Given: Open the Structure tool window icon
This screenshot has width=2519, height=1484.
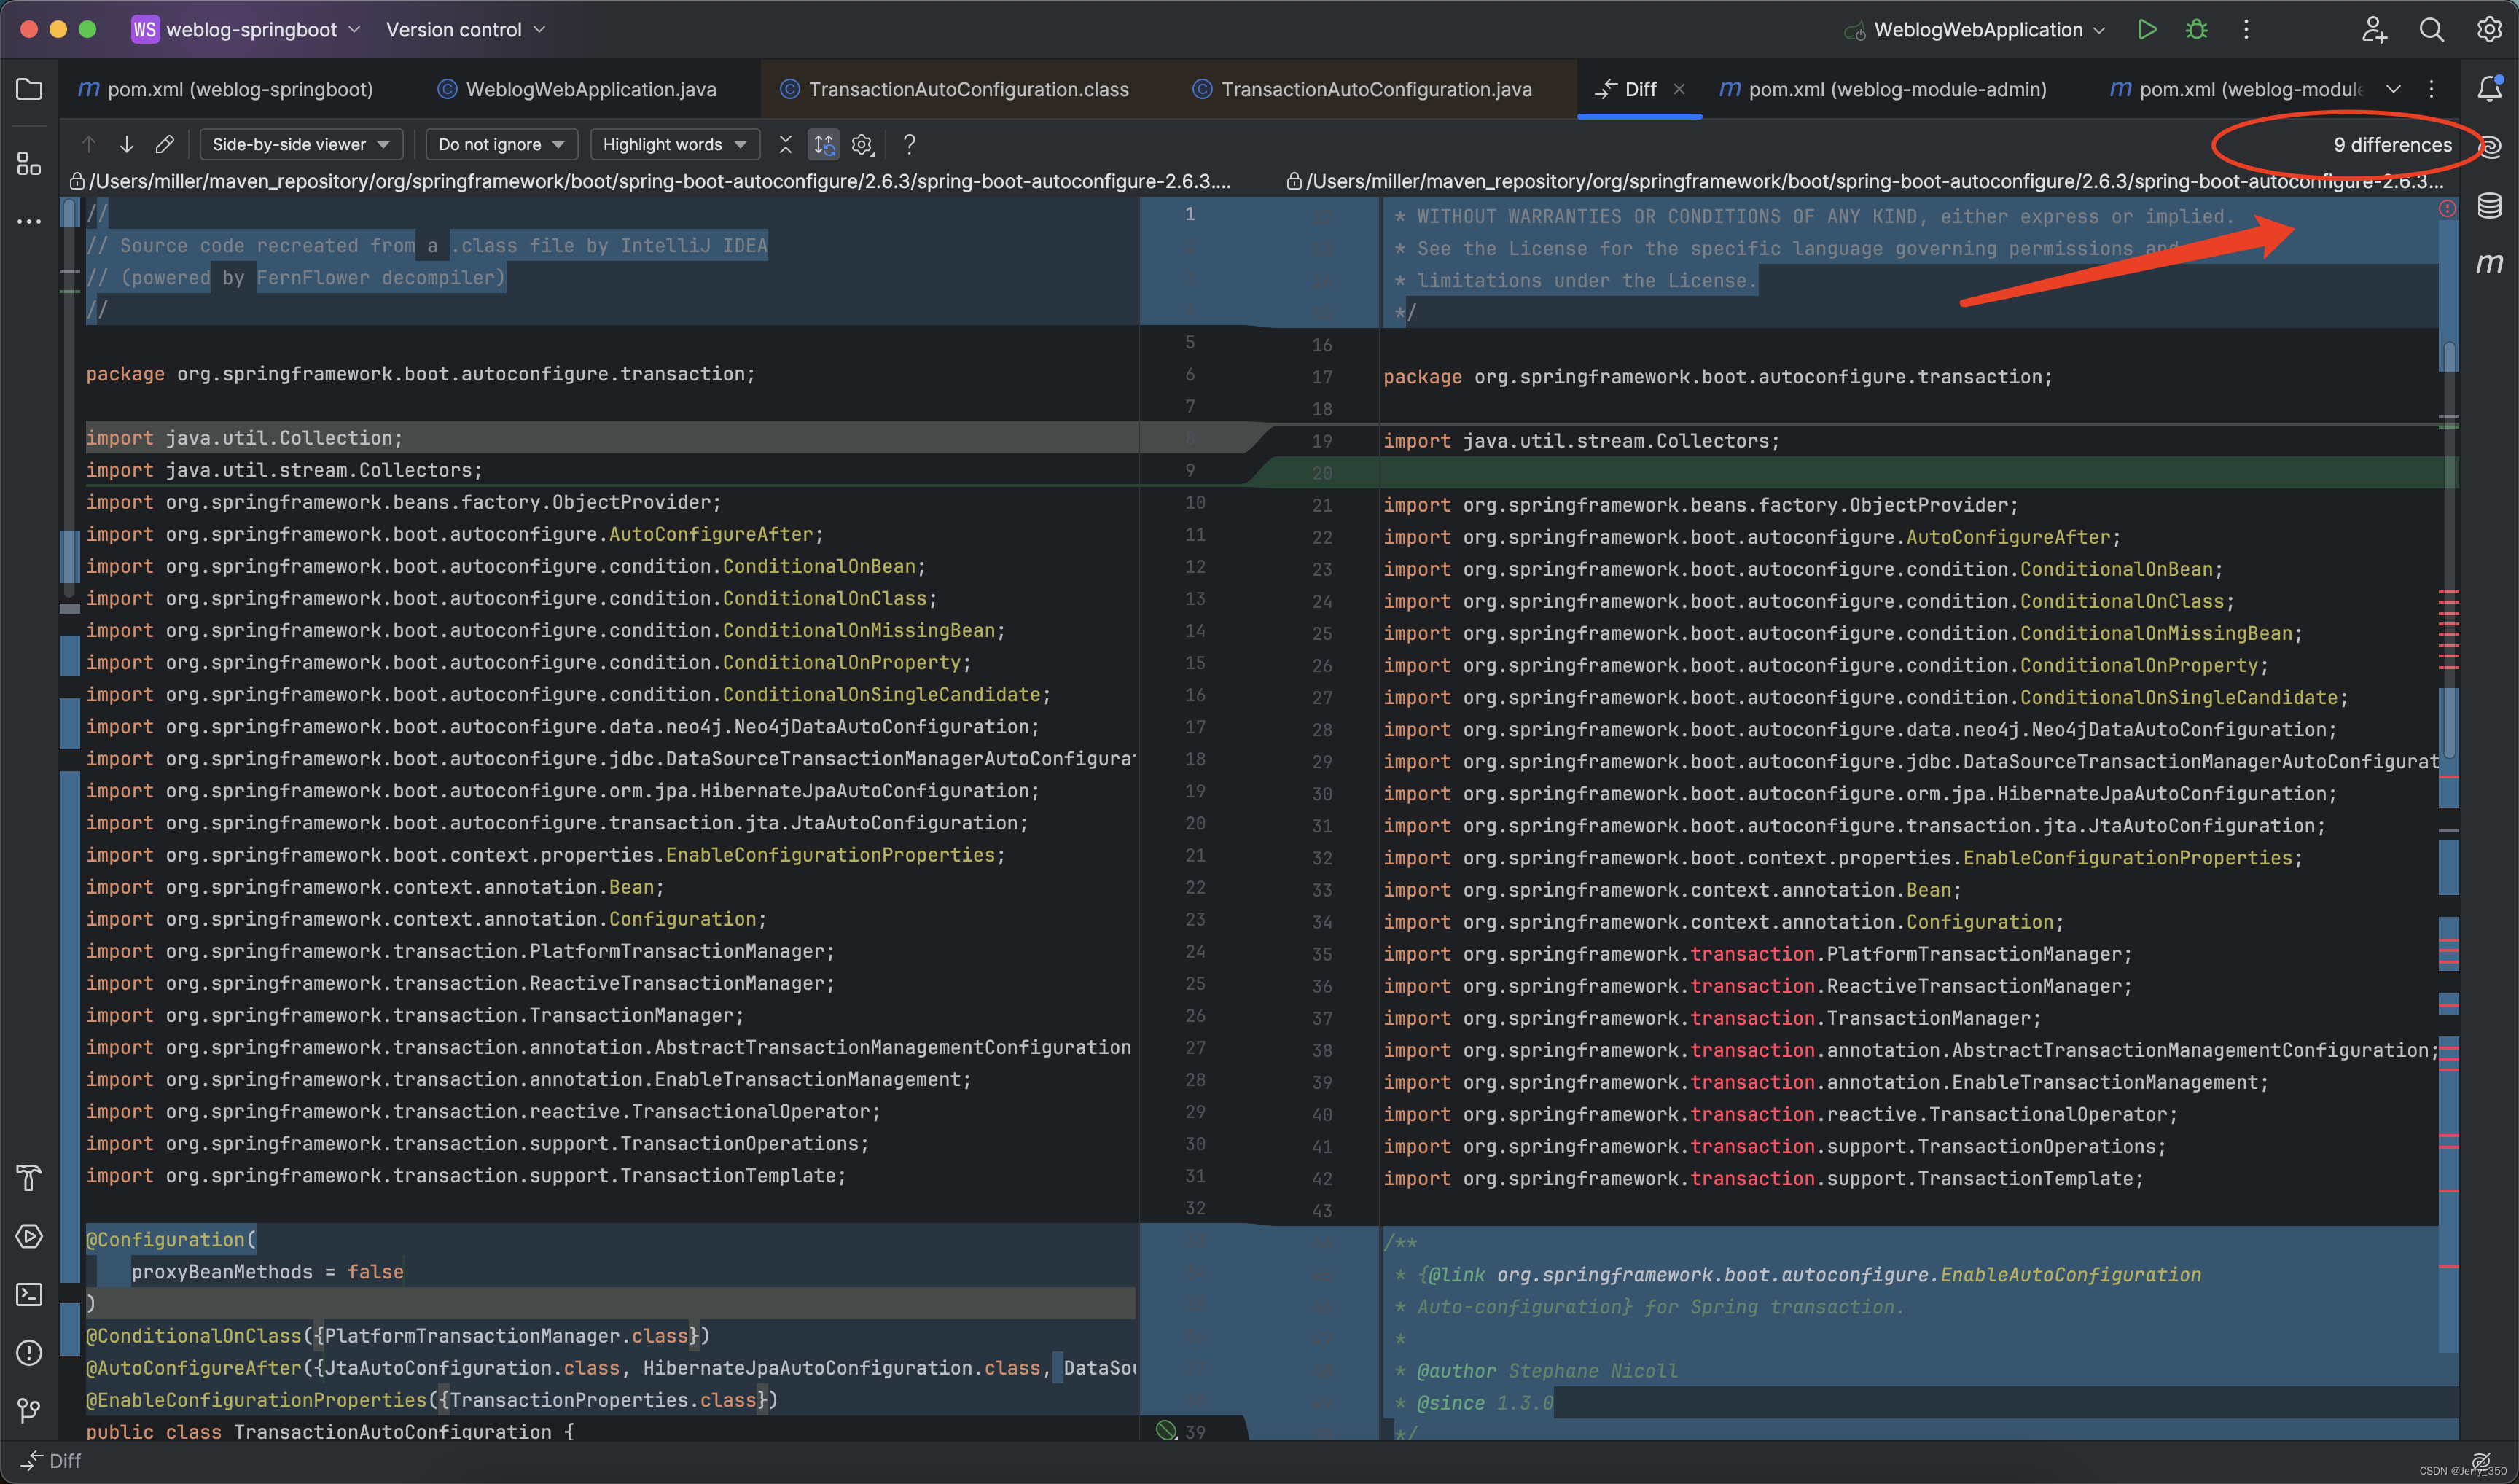Looking at the screenshot, I should [x=29, y=163].
